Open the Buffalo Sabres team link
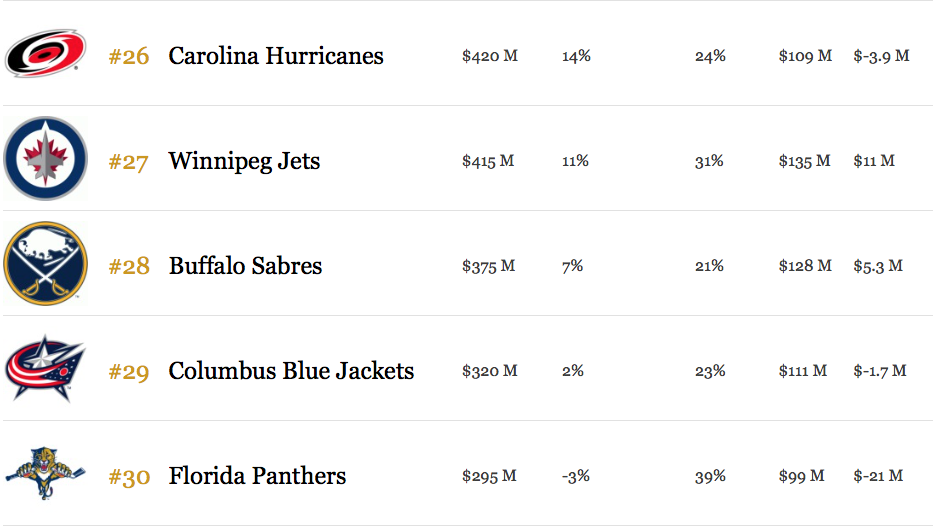Viewport: 933px width, 526px height. (245, 266)
